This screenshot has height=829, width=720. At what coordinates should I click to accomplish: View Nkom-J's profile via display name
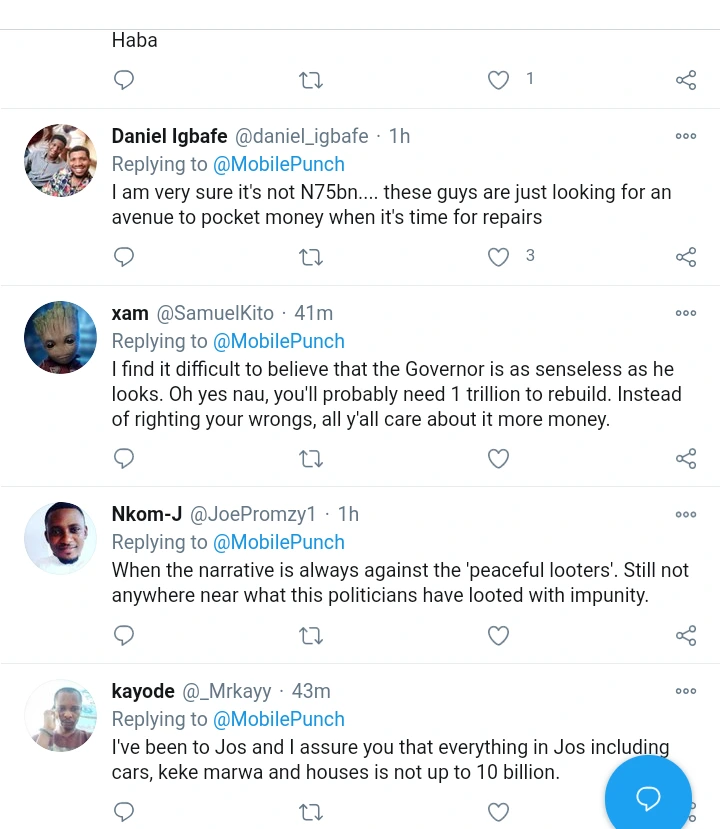point(146,514)
